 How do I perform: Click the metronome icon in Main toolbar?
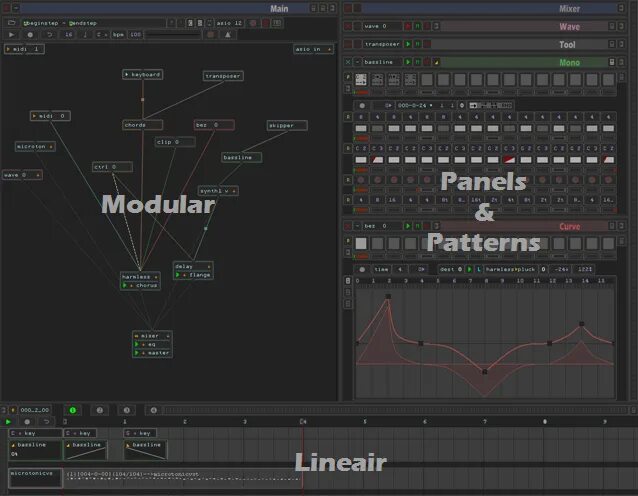coord(228,35)
